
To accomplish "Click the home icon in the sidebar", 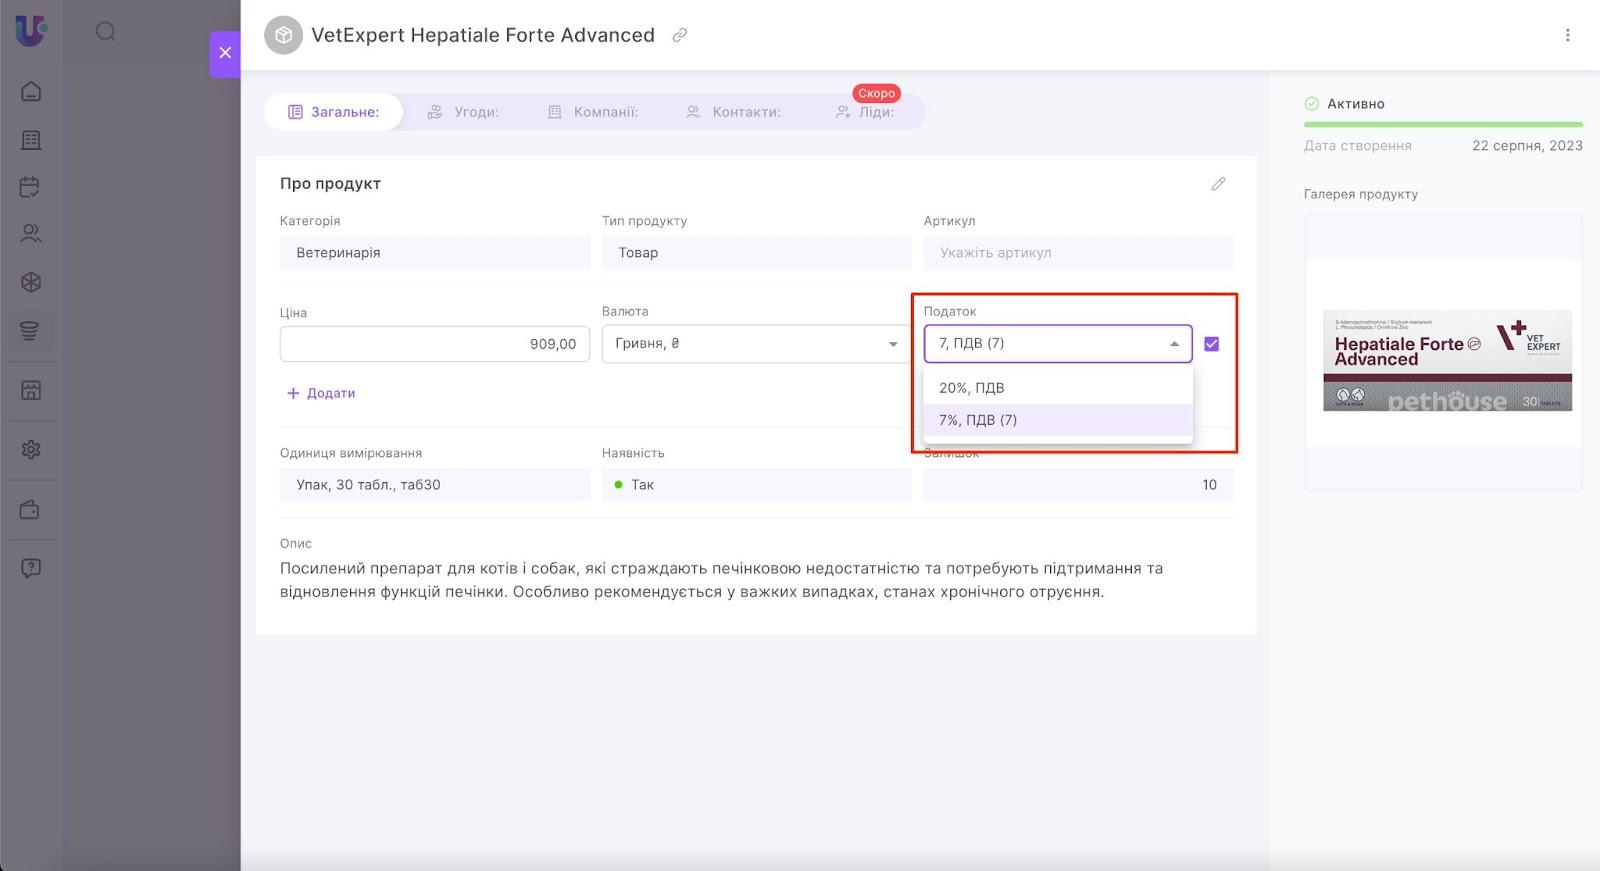I will [x=31, y=92].
